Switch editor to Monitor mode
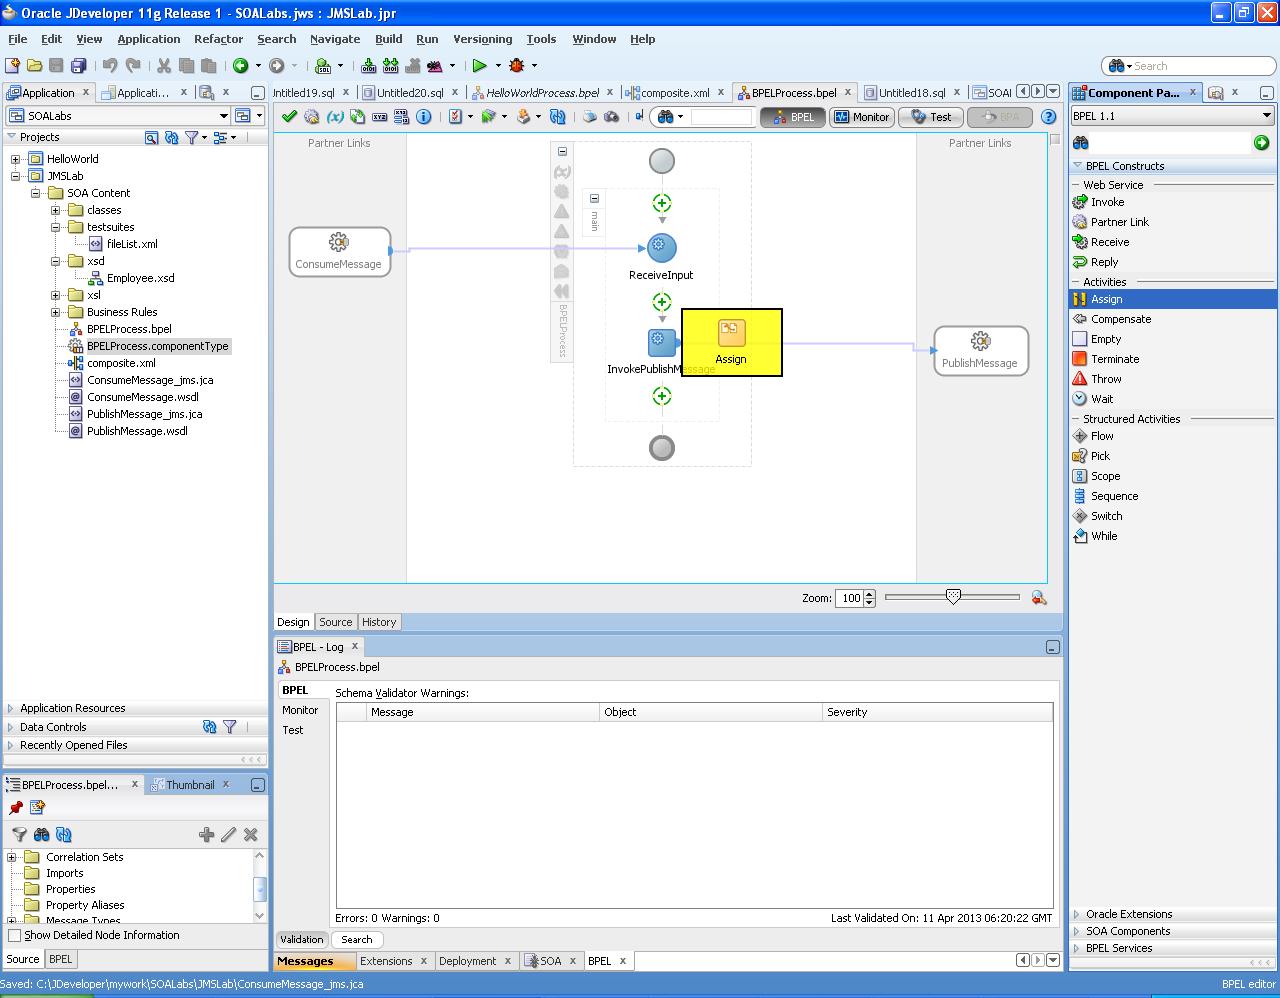This screenshot has height=998, width=1280. pyautogui.click(x=861, y=116)
